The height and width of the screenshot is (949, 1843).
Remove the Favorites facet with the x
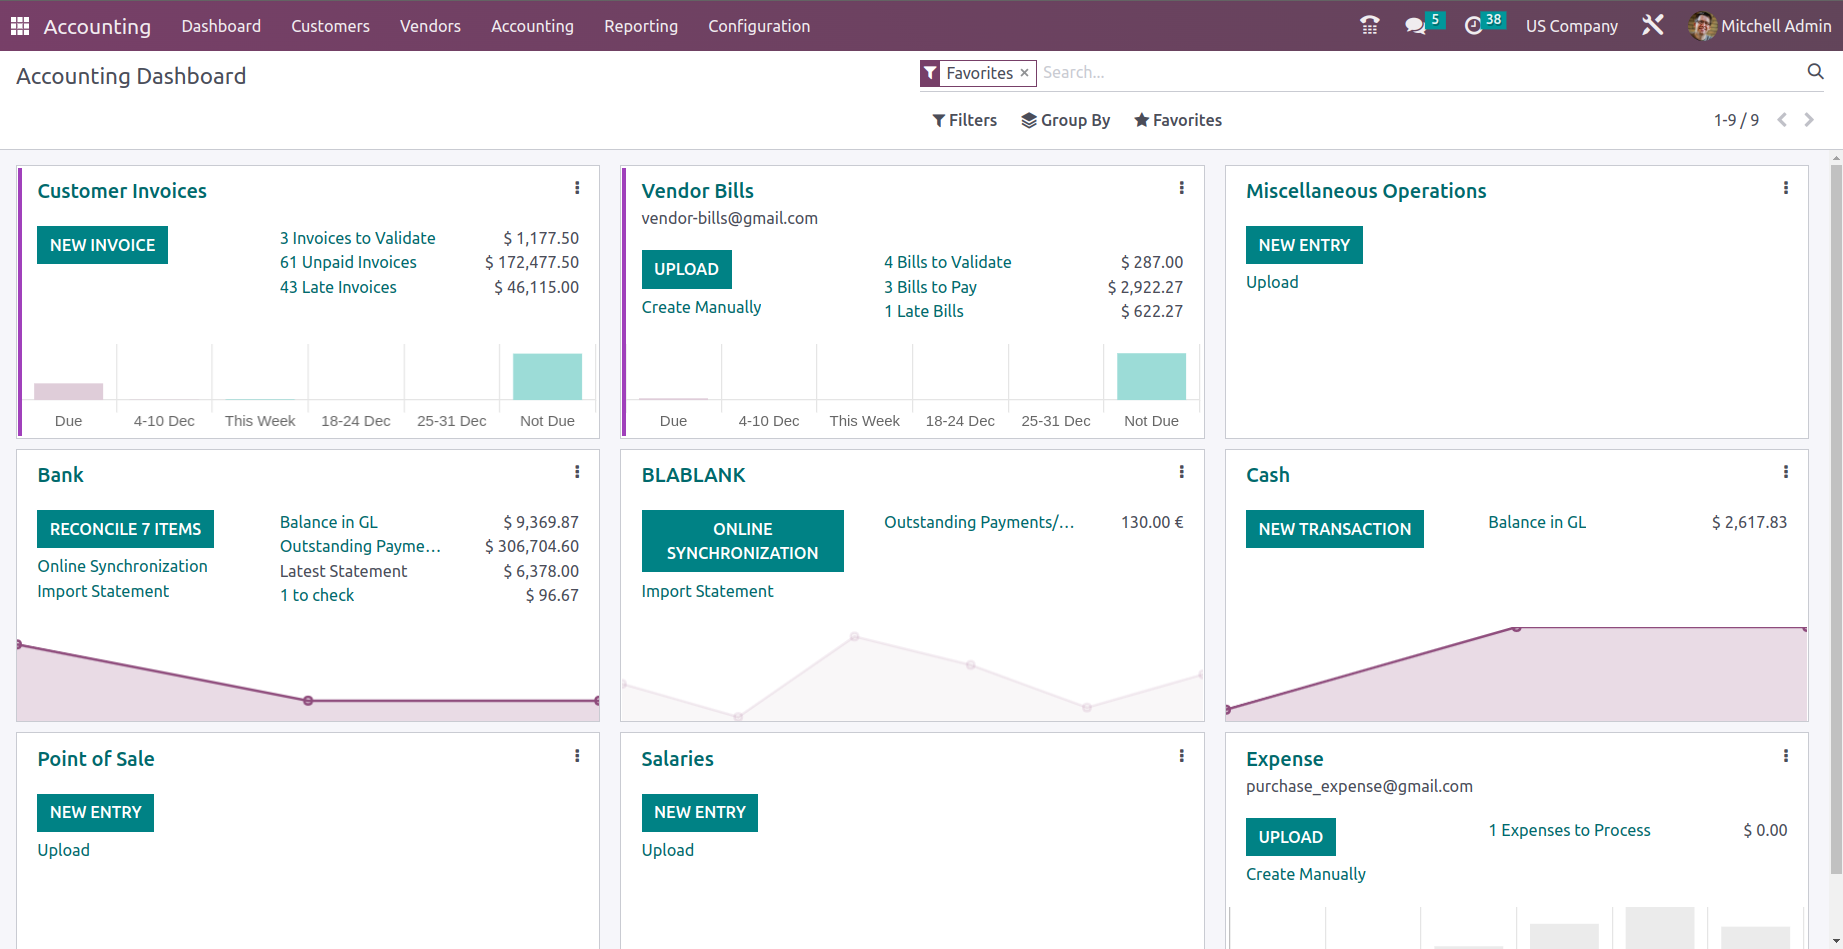1024,73
